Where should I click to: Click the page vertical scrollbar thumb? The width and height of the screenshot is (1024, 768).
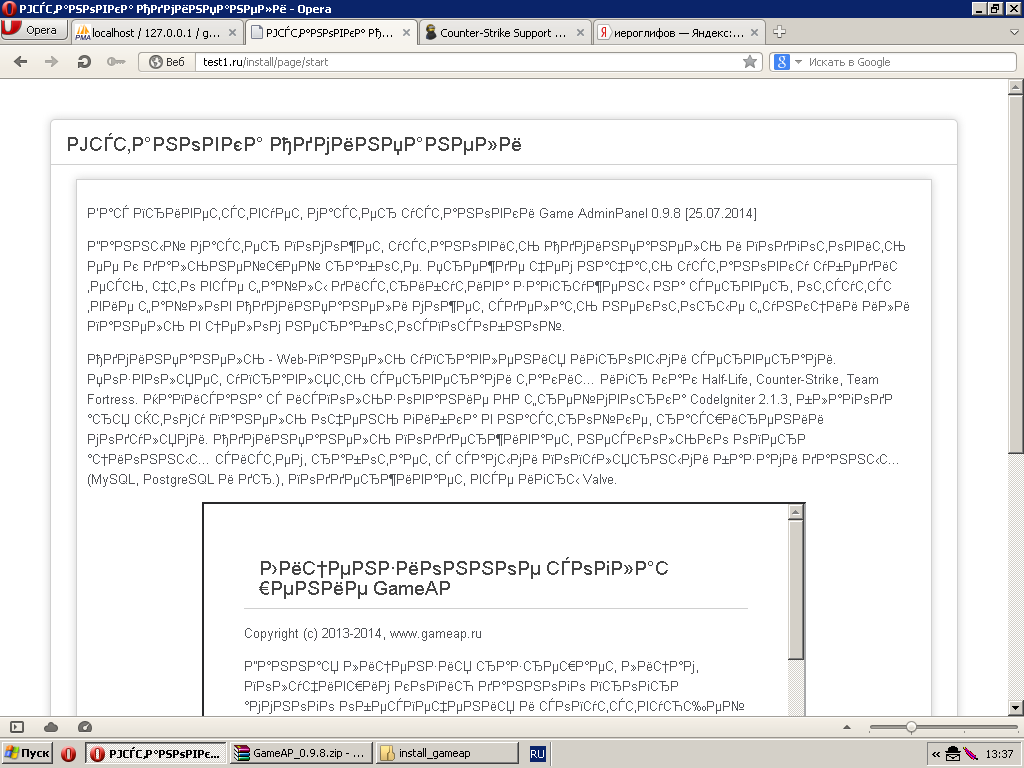coord(1016,274)
